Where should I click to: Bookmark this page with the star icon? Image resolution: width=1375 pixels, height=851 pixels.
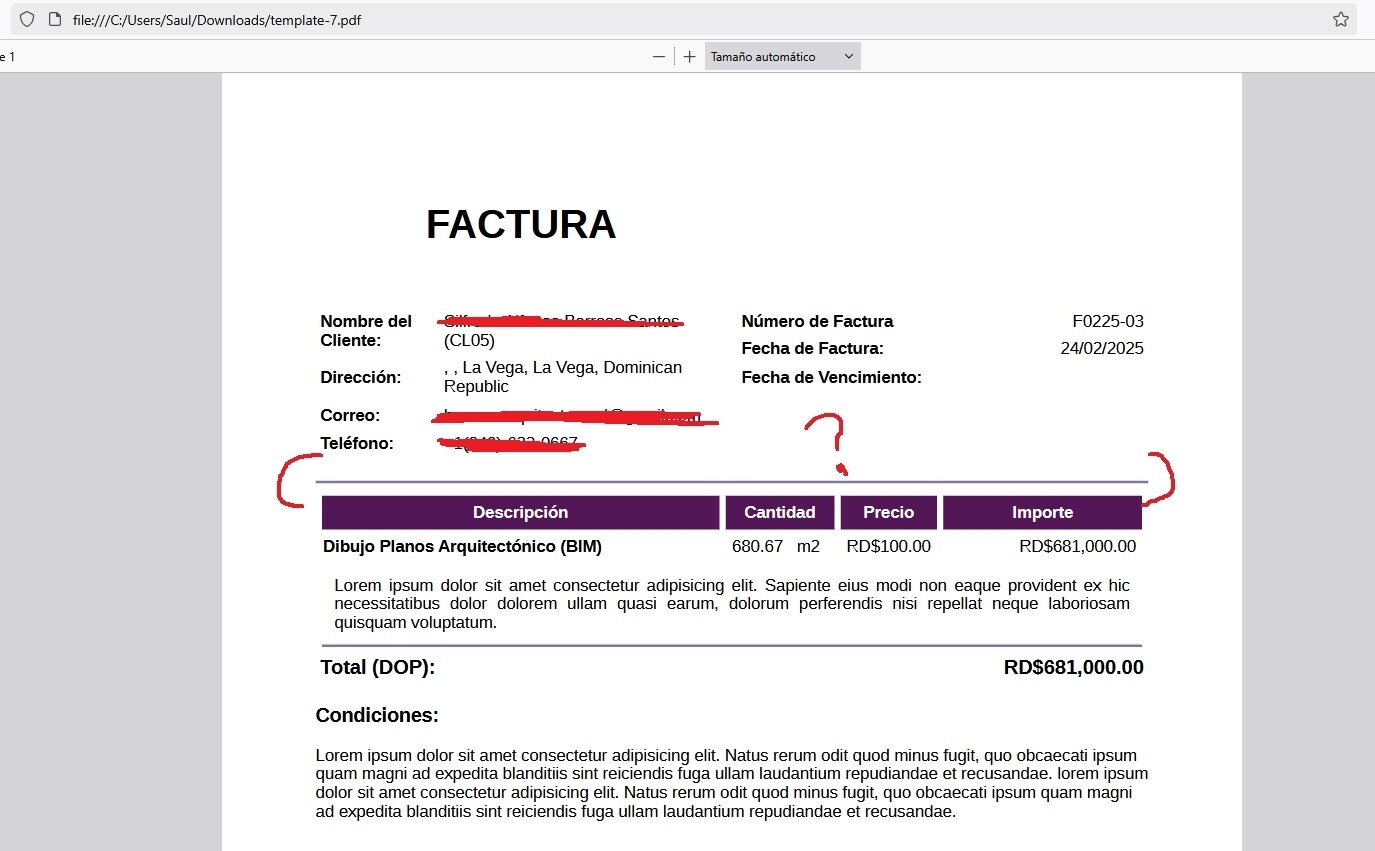coord(1341,19)
